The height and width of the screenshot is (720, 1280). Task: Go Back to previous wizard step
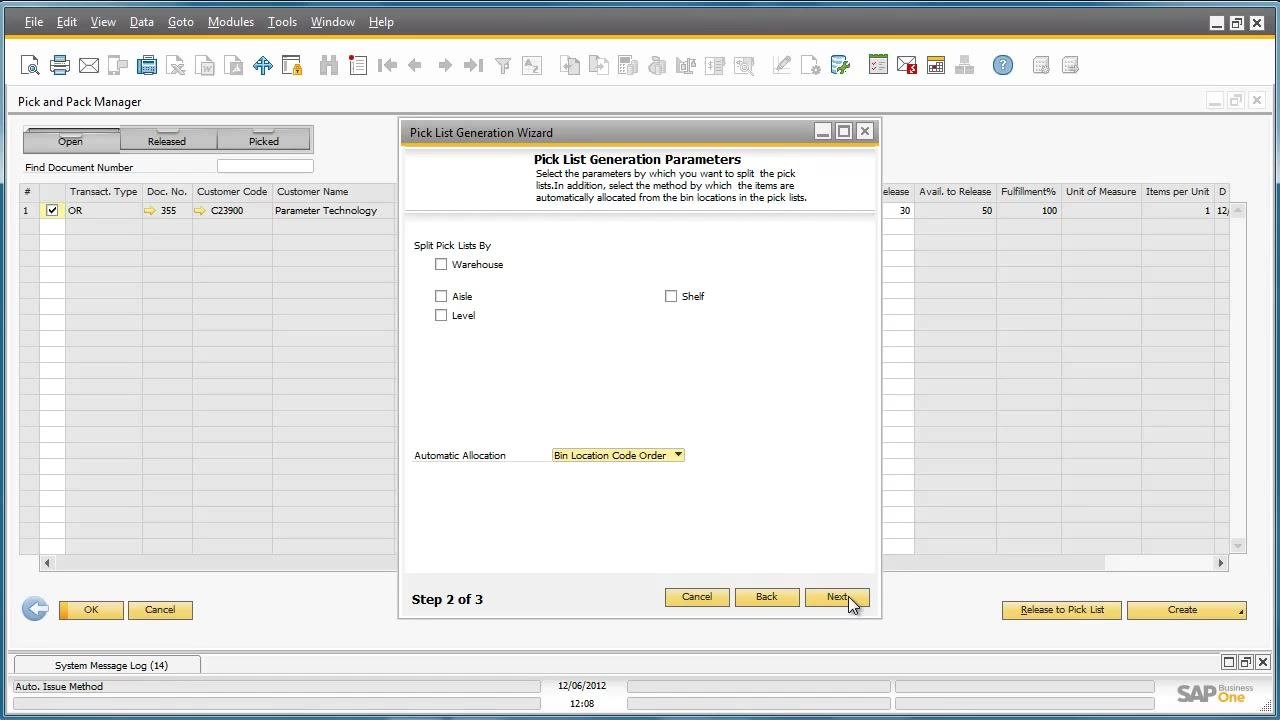pyautogui.click(x=767, y=597)
